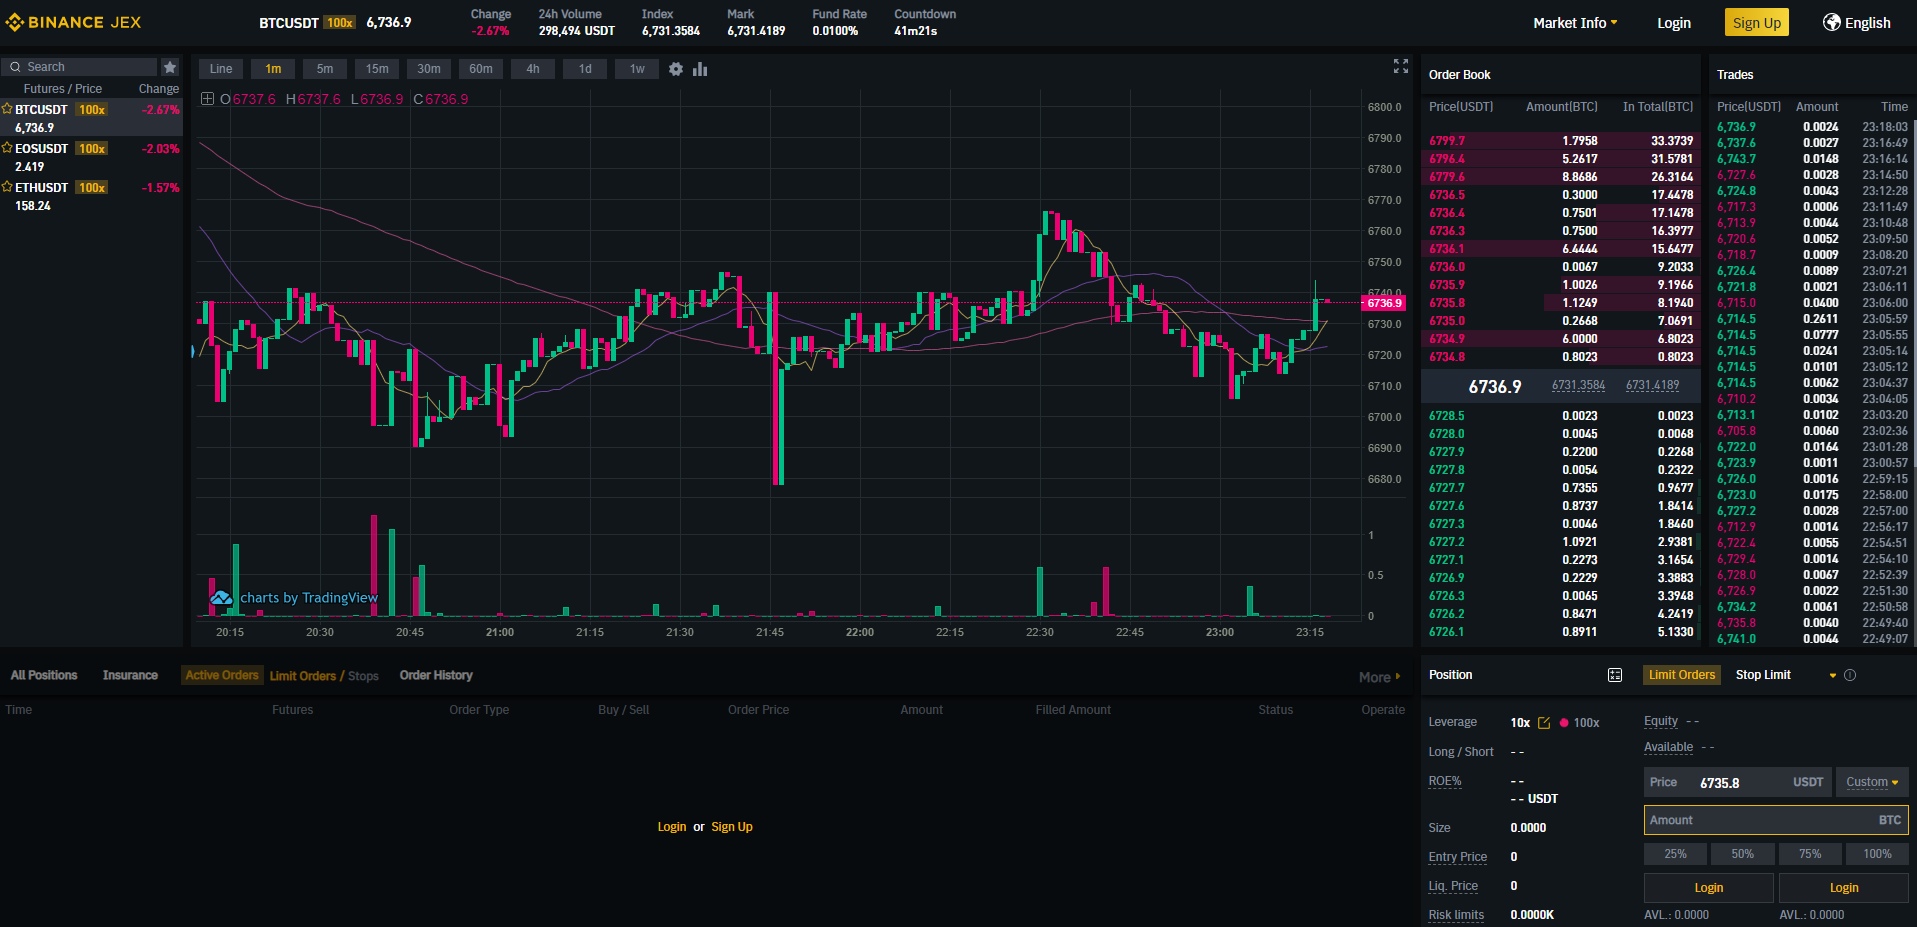Image resolution: width=1917 pixels, height=927 pixels.
Task: Switch chart to Line view
Action: click(x=221, y=69)
